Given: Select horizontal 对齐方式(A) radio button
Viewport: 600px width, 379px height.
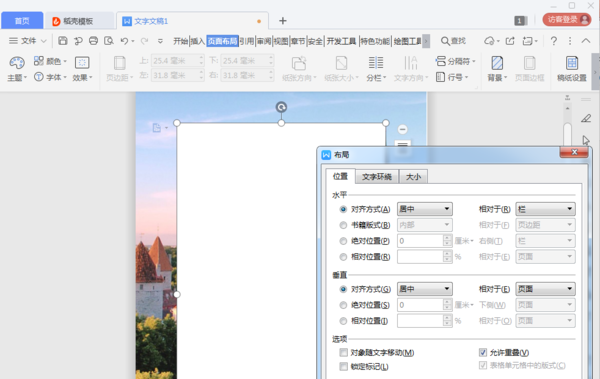Looking at the screenshot, I should tap(343, 209).
